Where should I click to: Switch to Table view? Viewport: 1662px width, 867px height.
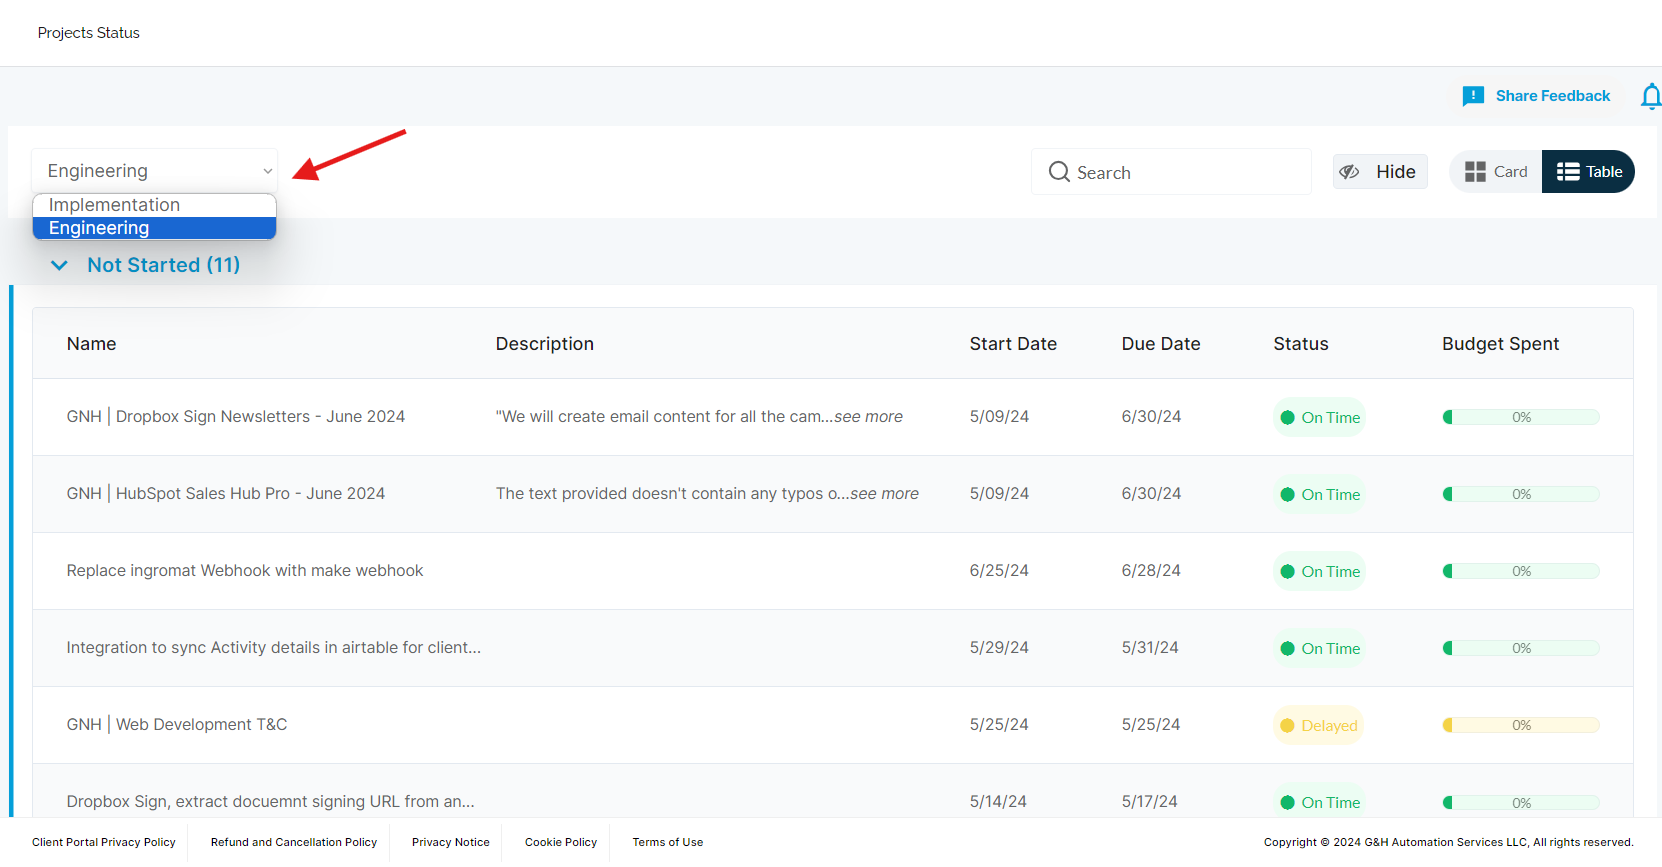point(1589,172)
